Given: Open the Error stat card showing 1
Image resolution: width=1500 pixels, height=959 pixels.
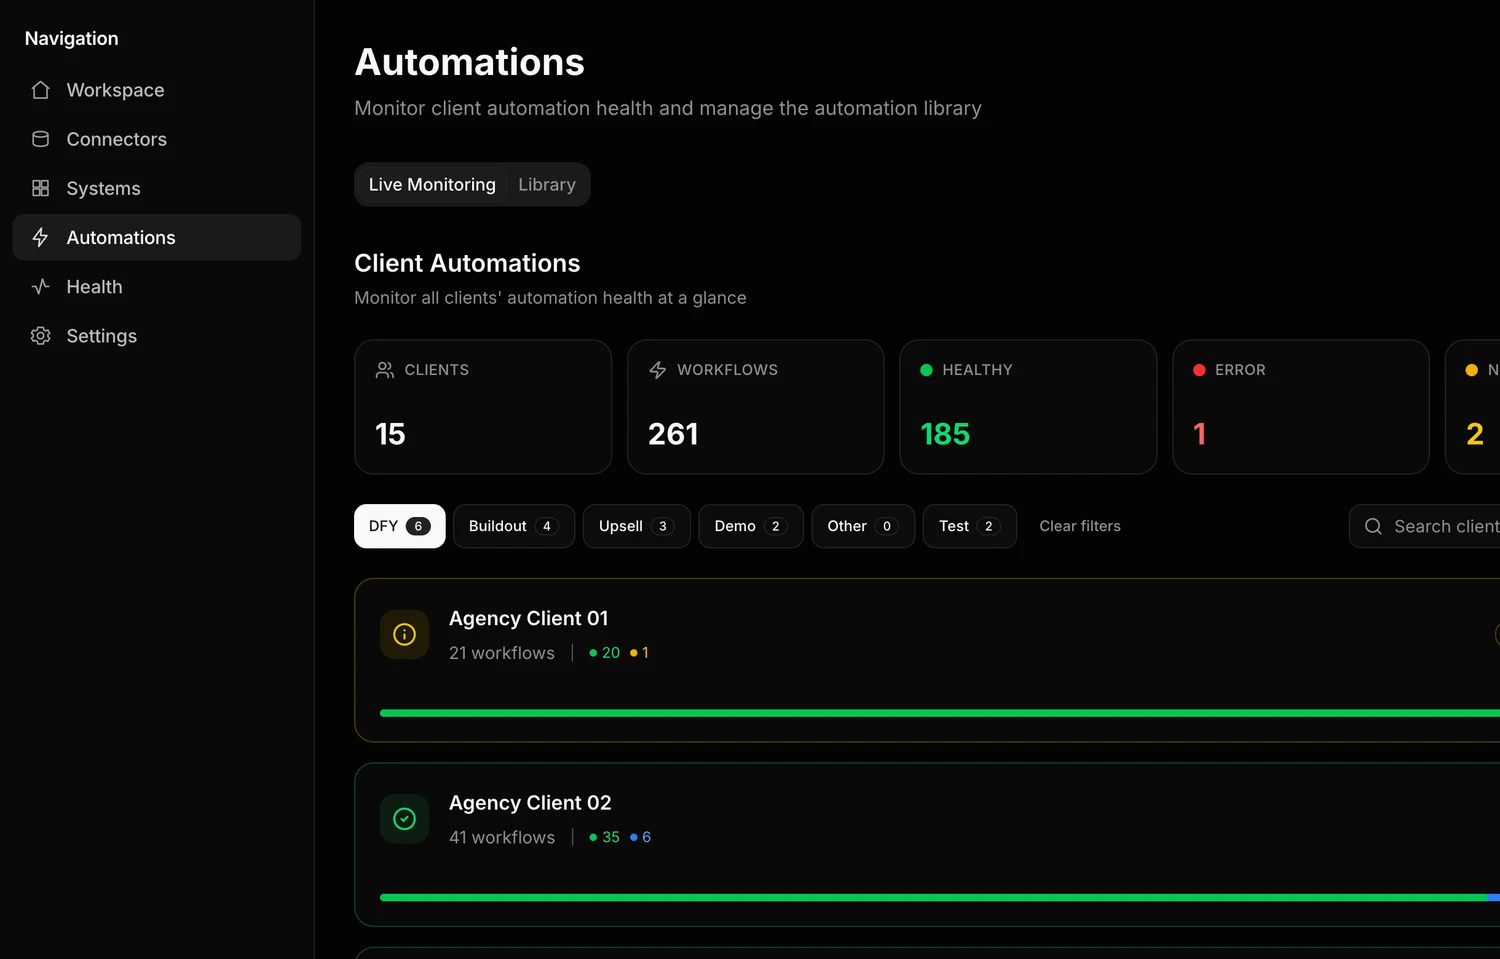Looking at the screenshot, I should [x=1301, y=407].
